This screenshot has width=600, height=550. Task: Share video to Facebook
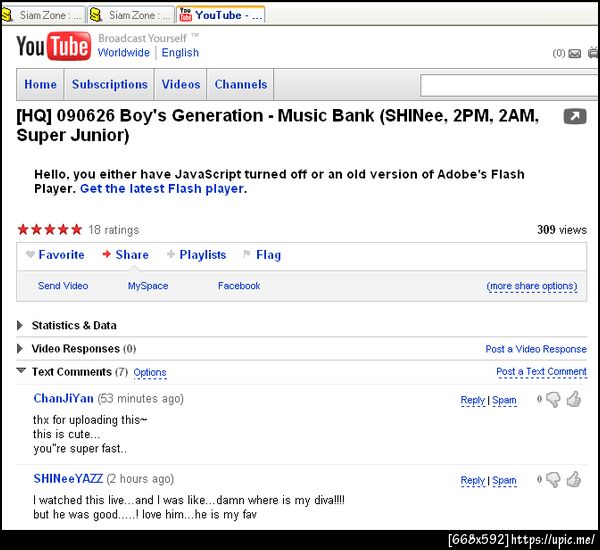click(239, 286)
